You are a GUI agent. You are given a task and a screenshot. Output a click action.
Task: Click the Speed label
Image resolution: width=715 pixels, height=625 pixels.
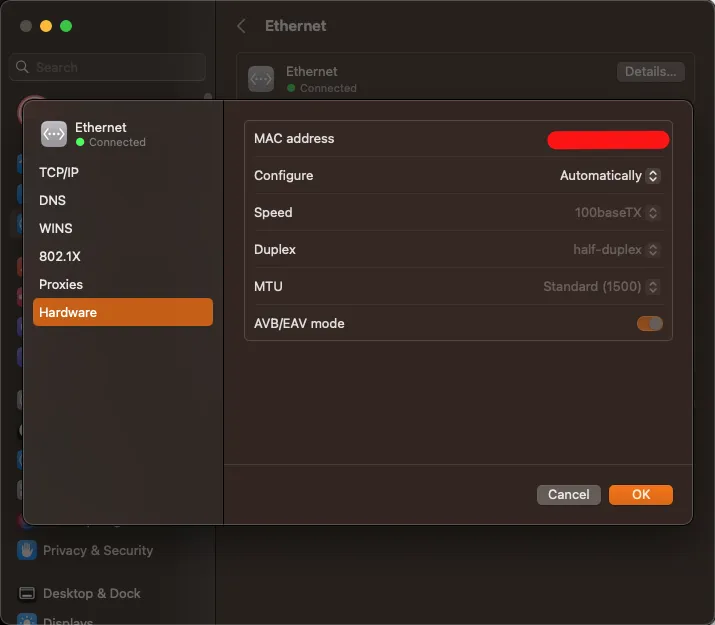pyautogui.click(x=273, y=212)
